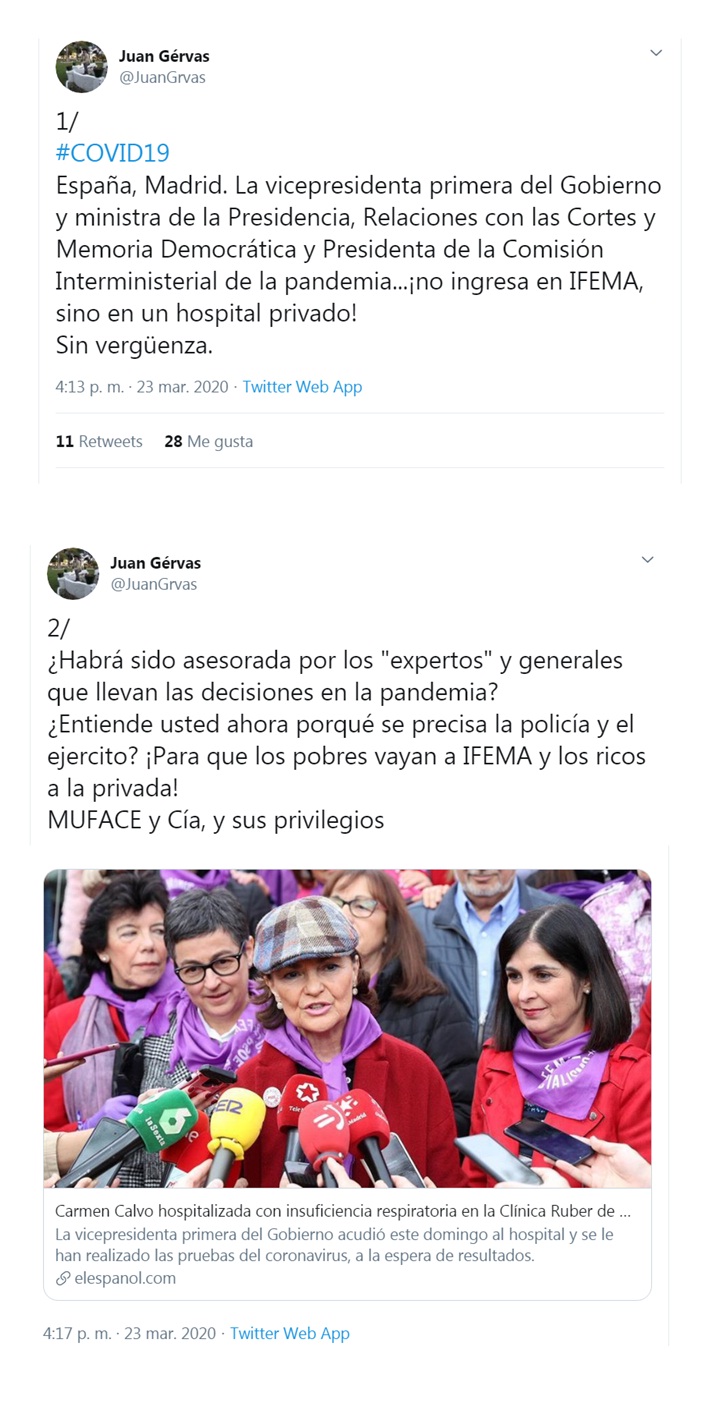This screenshot has height=1404, width=720.
Task: Click the @JuanGrvas handle in first tweet
Action: [x=163, y=78]
